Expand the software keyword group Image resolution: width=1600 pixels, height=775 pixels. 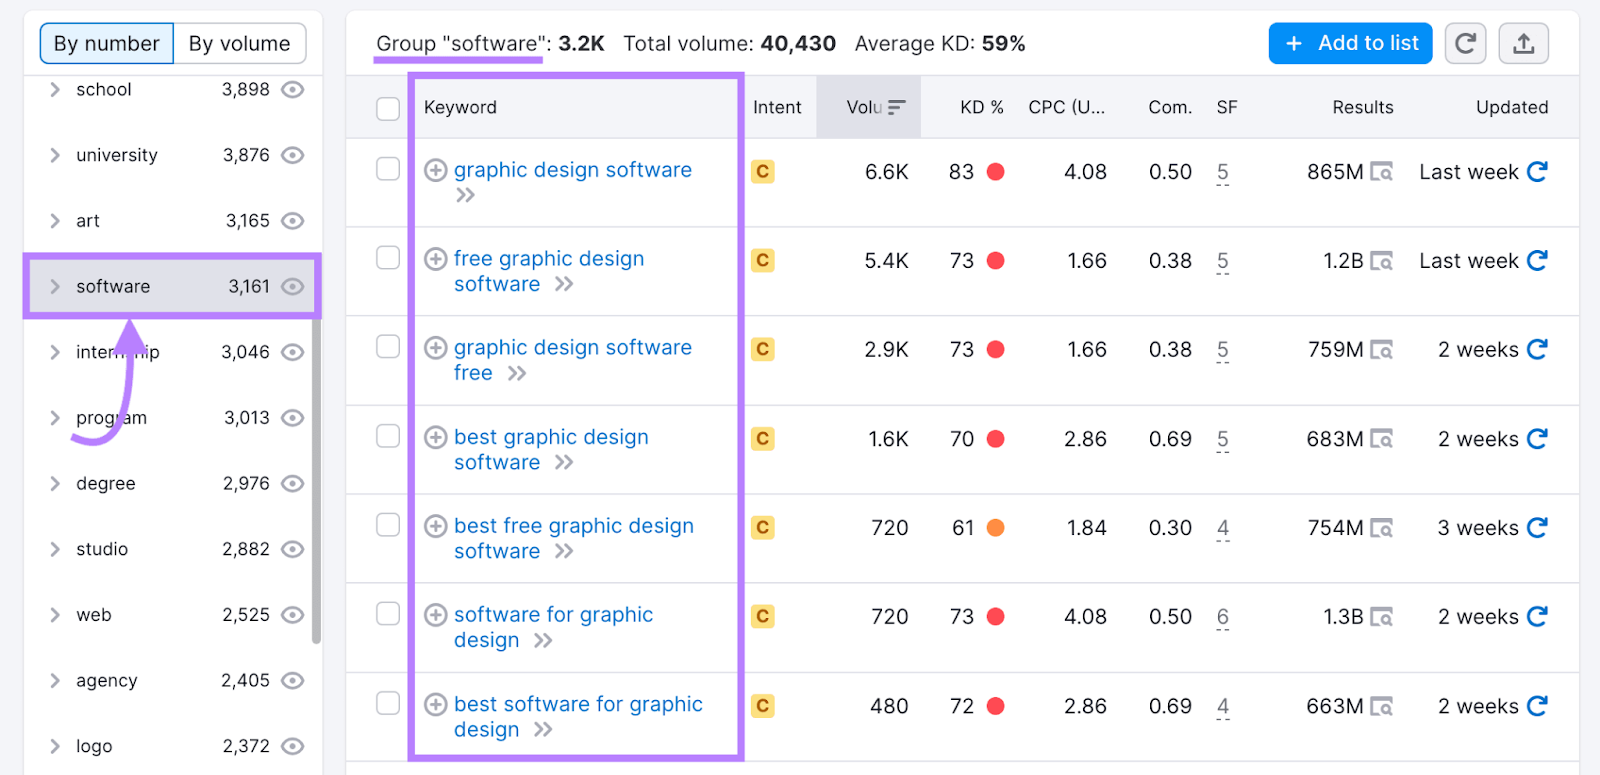tap(55, 287)
